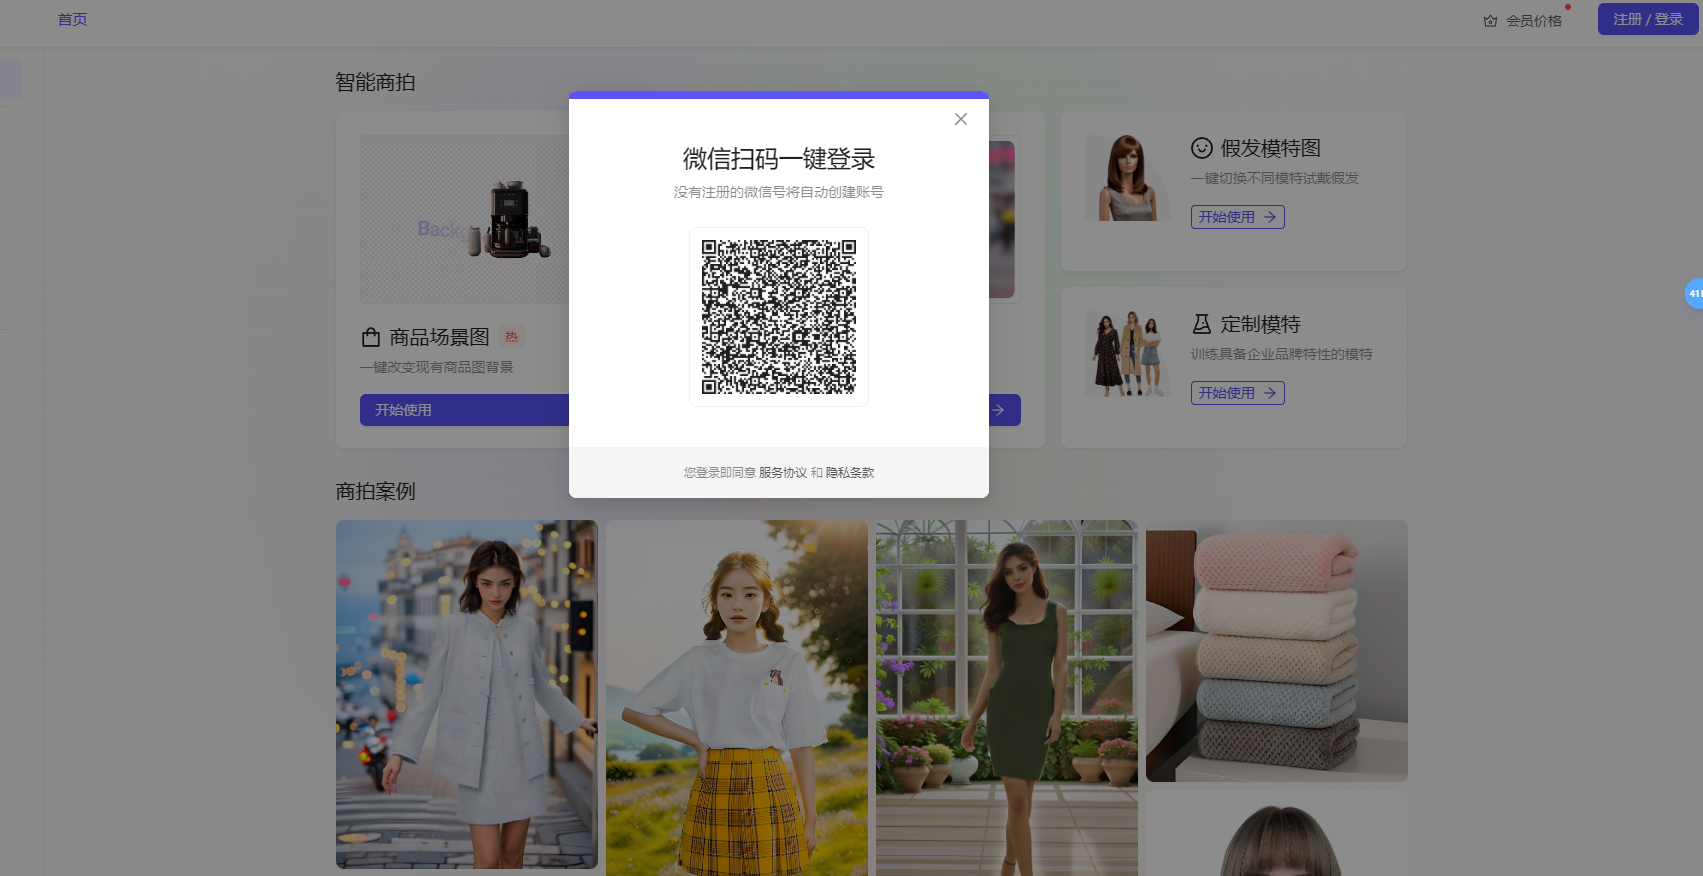Viewport: 1703px width, 876px height.
Task: Open the coffee machine product preview image
Action: point(464,219)
